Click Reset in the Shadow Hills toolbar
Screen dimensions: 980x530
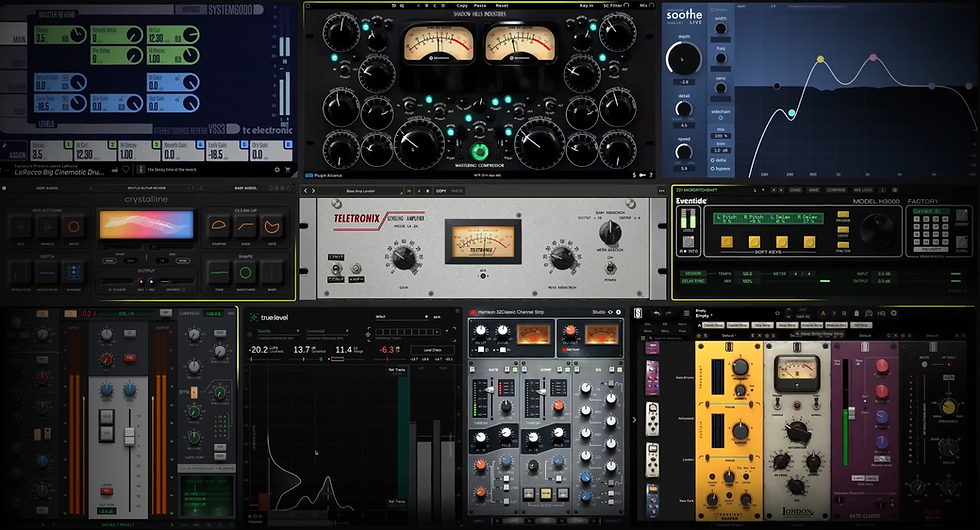tap(501, 6)
